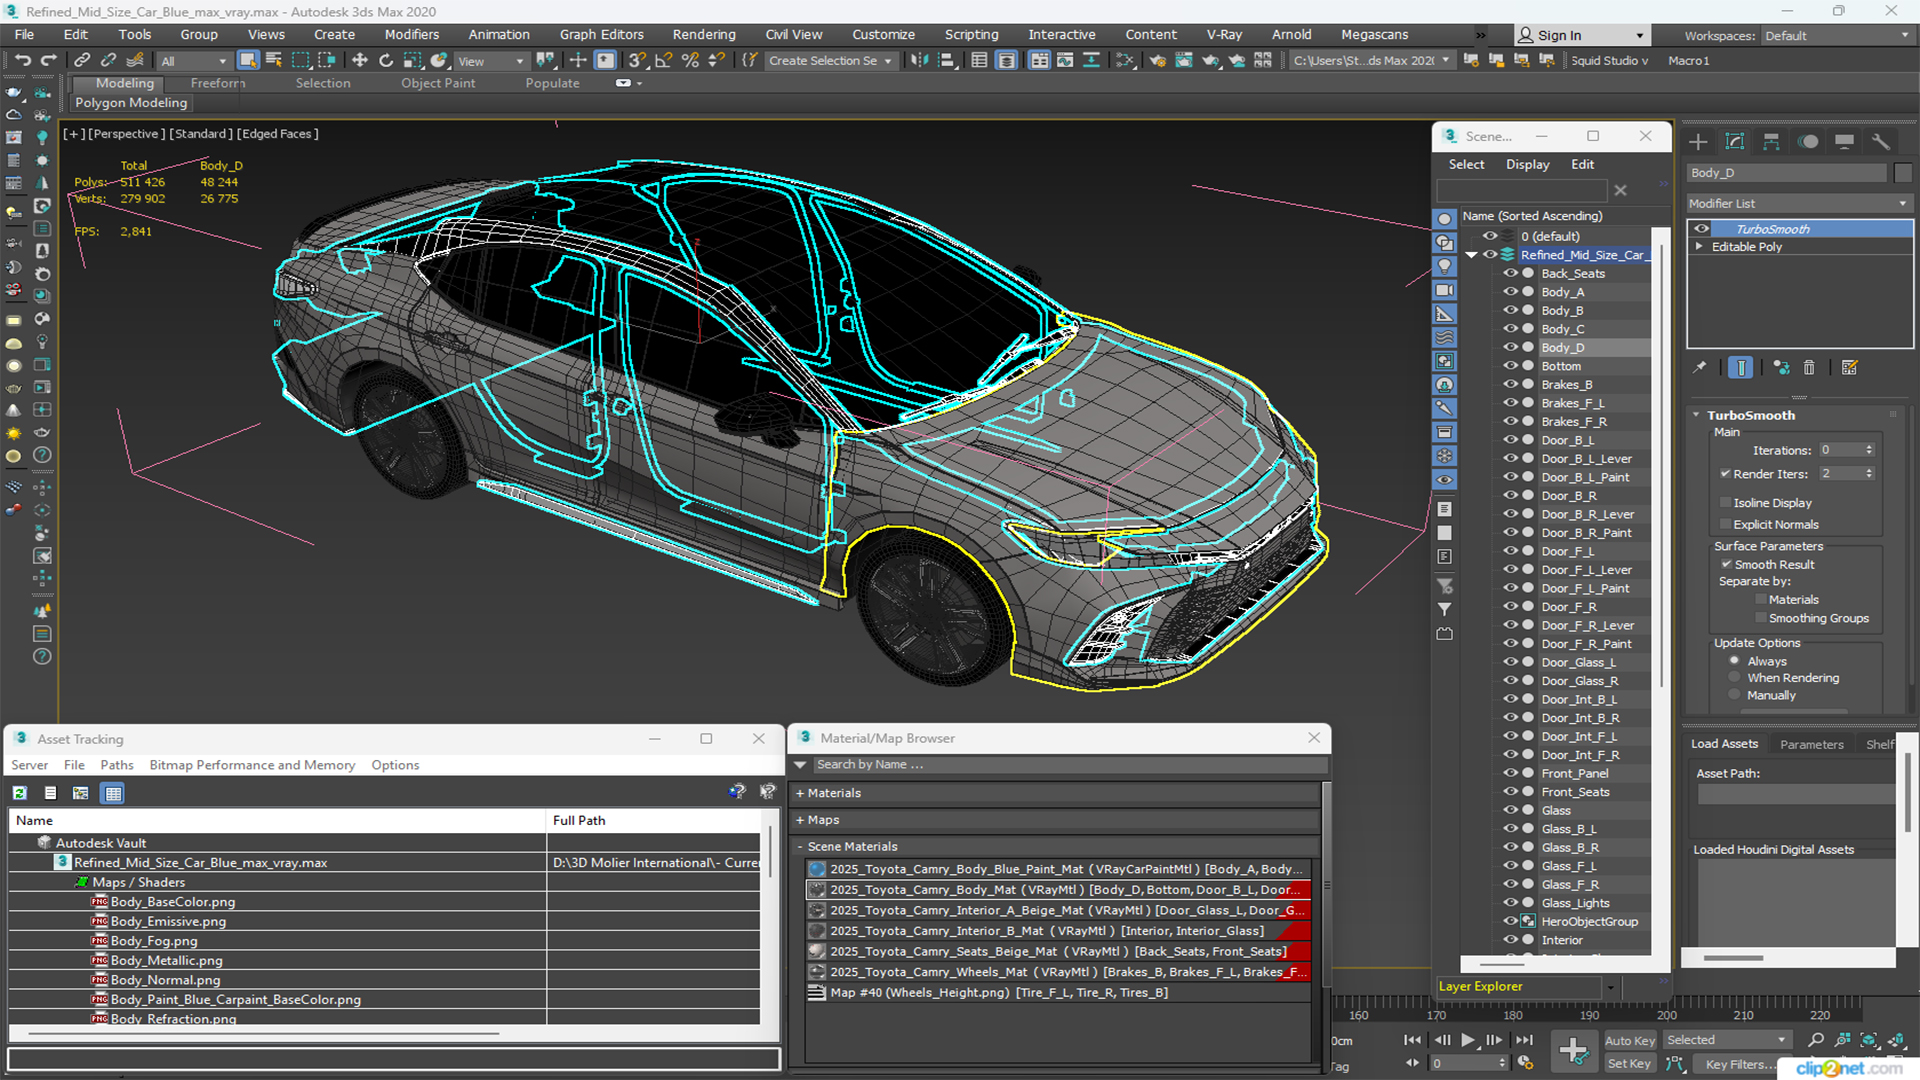
Task: Choose the Select and Move tool
Action: click(x=360, y=61)
